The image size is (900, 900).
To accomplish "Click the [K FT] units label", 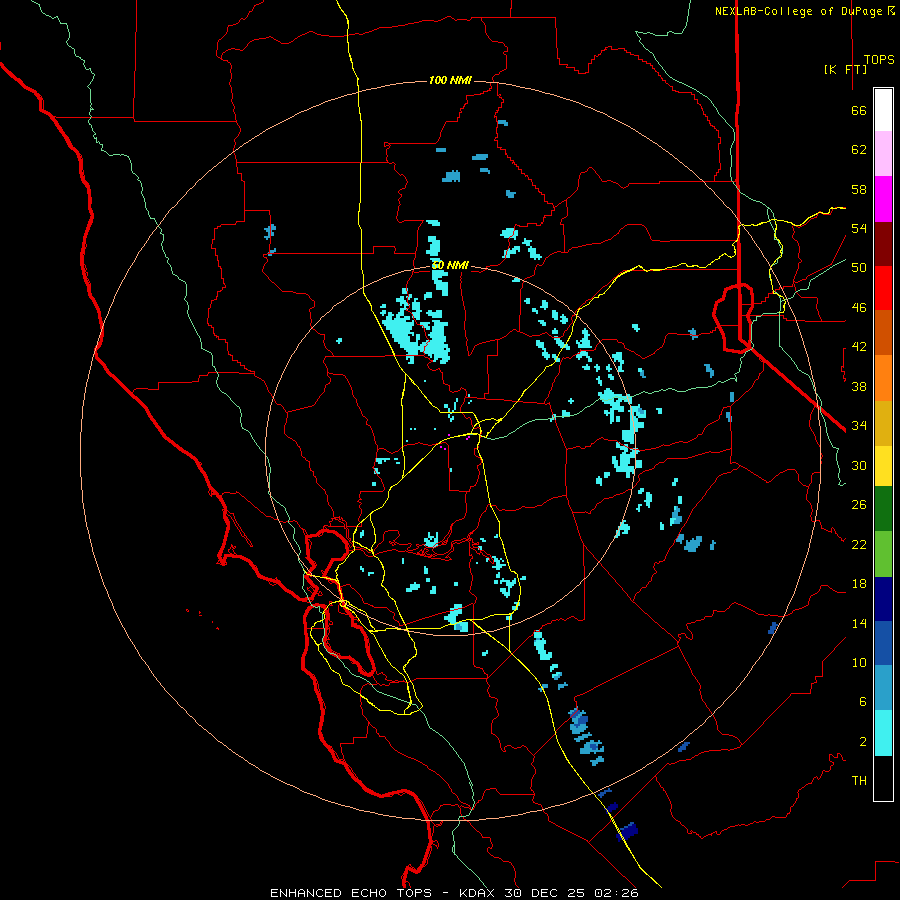I will click(845, 69).
